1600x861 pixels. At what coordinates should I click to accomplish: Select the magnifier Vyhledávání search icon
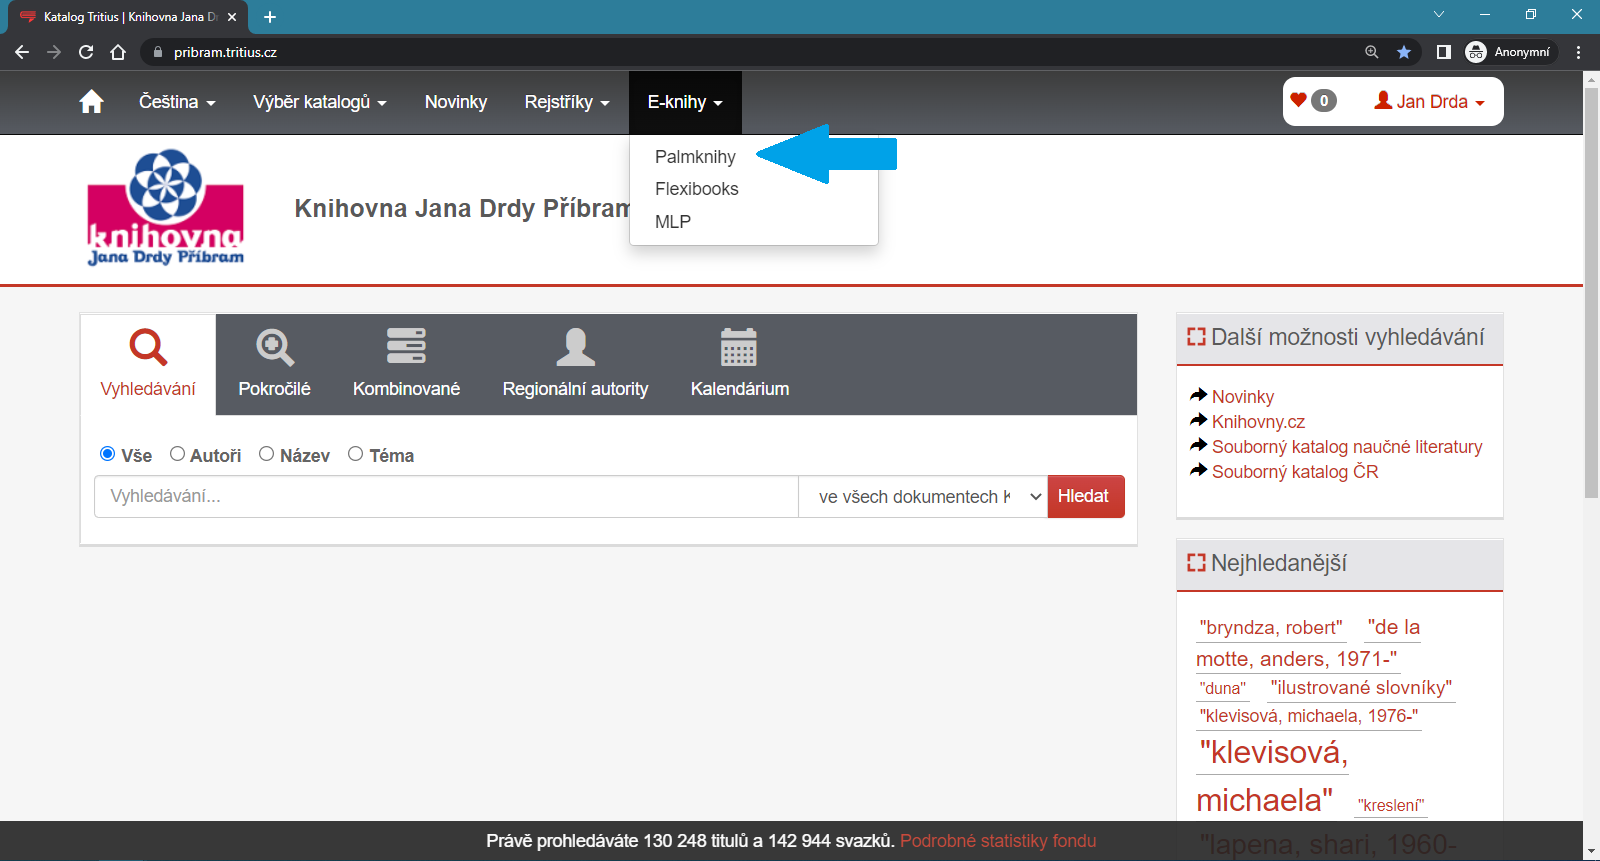click(148, 347)
